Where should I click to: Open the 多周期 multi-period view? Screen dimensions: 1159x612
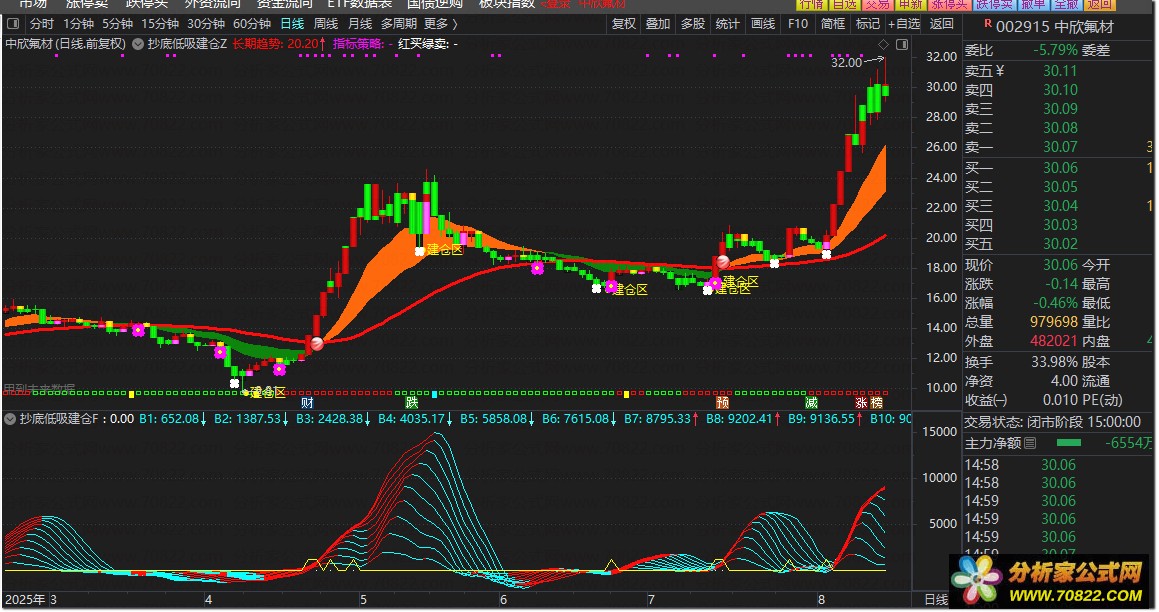399,24
